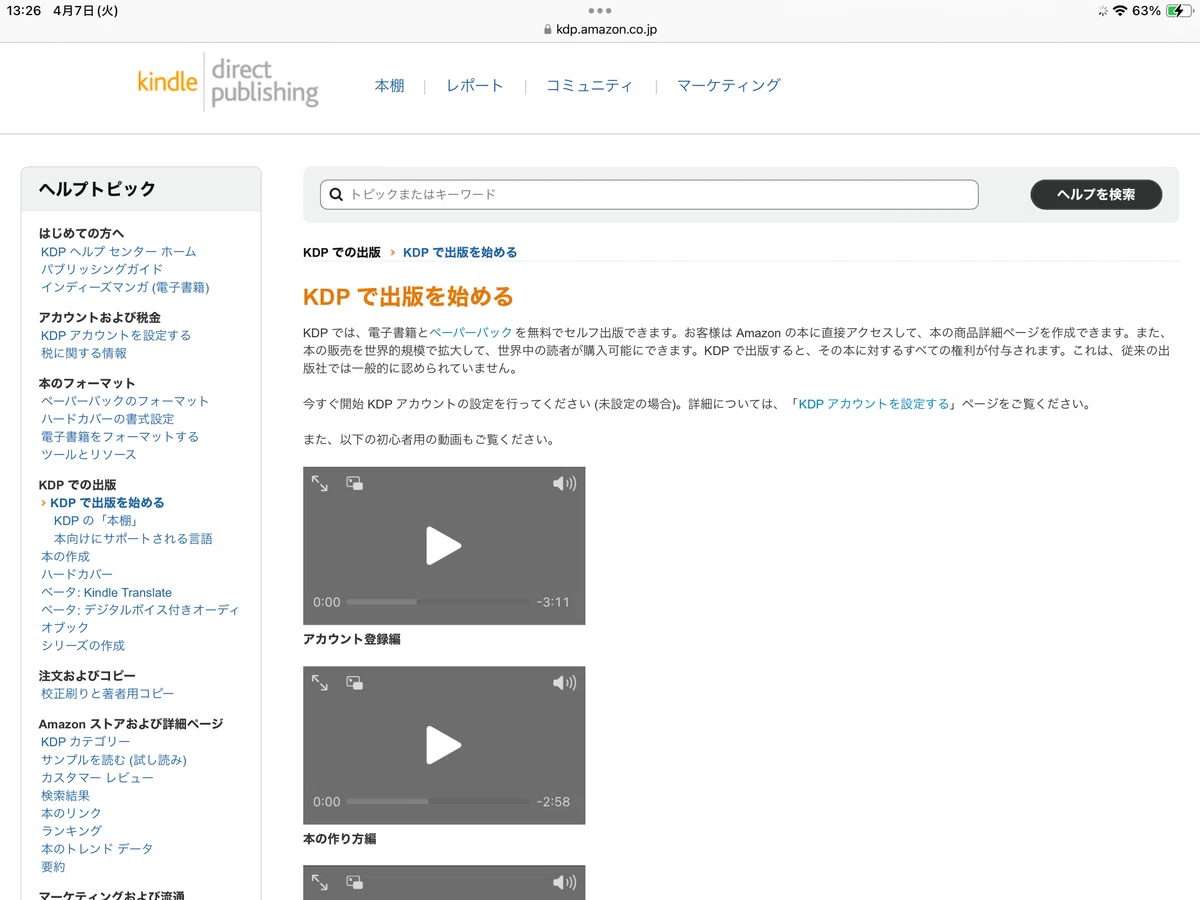Focus the トピックまたはキーワード search field
The height and width of the screenshot is (900, 1200).
click(649, 194)
